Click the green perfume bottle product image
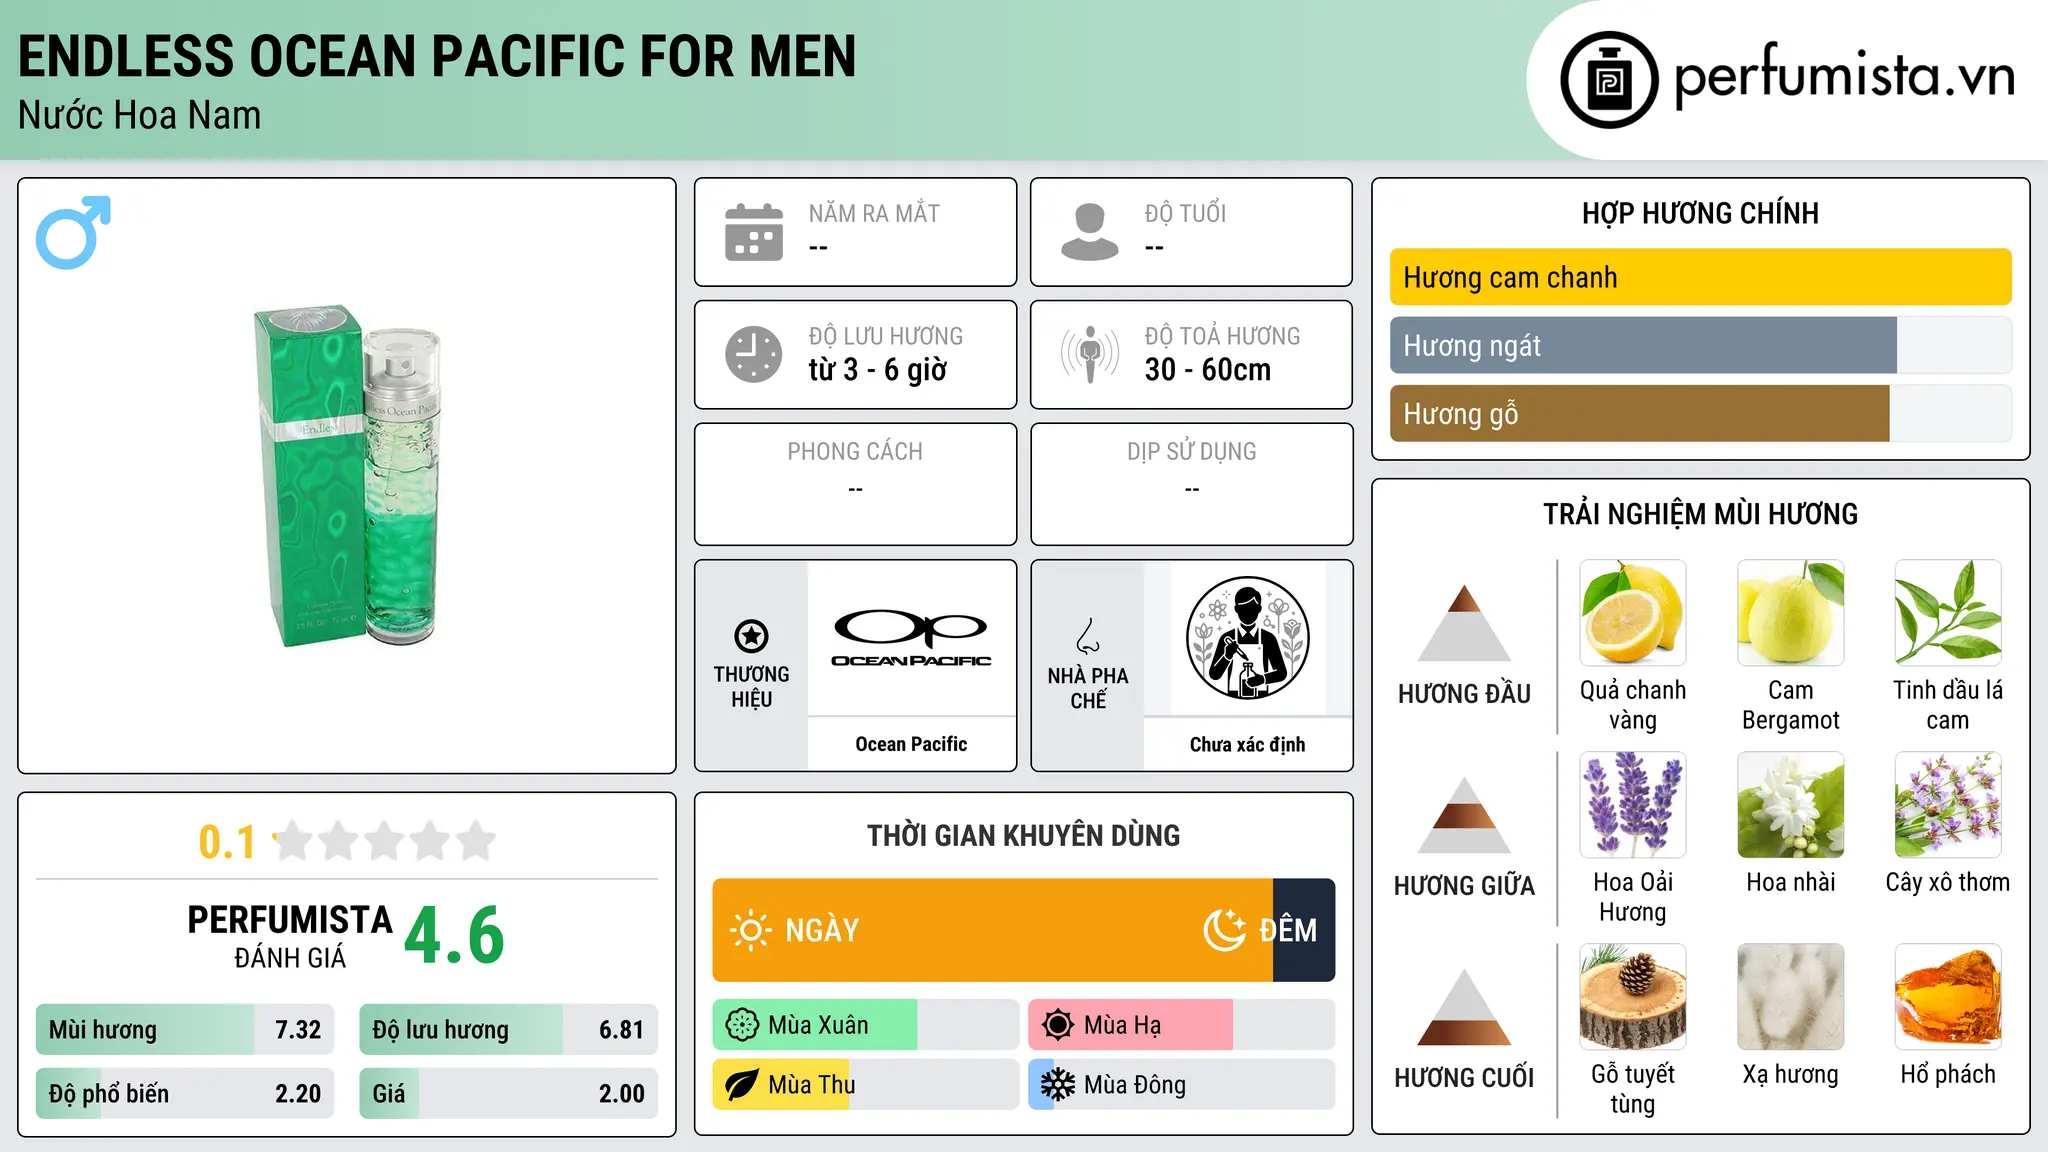Image resolution: width=2048 pixels, height=1152 pixels. [x=347, y=476]
